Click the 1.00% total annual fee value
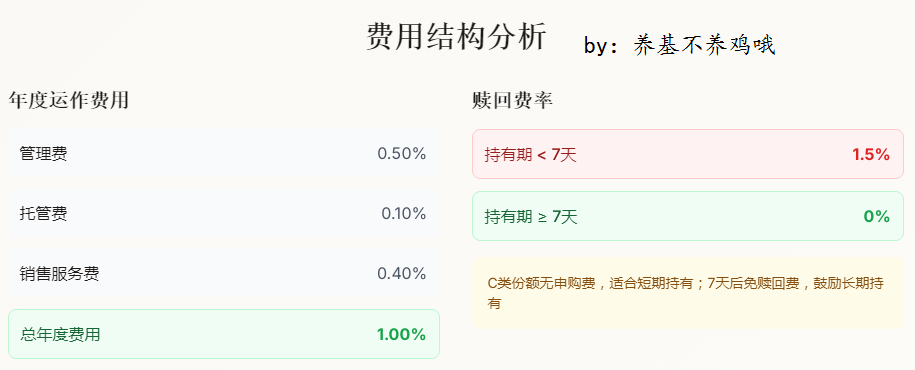 tap(401, 335)
